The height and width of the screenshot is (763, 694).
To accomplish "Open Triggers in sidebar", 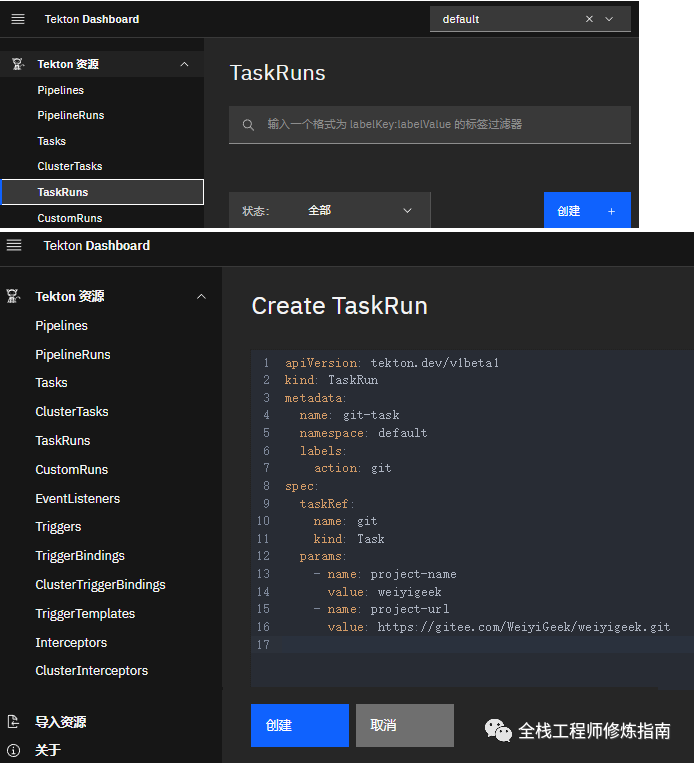I will pos(58,527).
